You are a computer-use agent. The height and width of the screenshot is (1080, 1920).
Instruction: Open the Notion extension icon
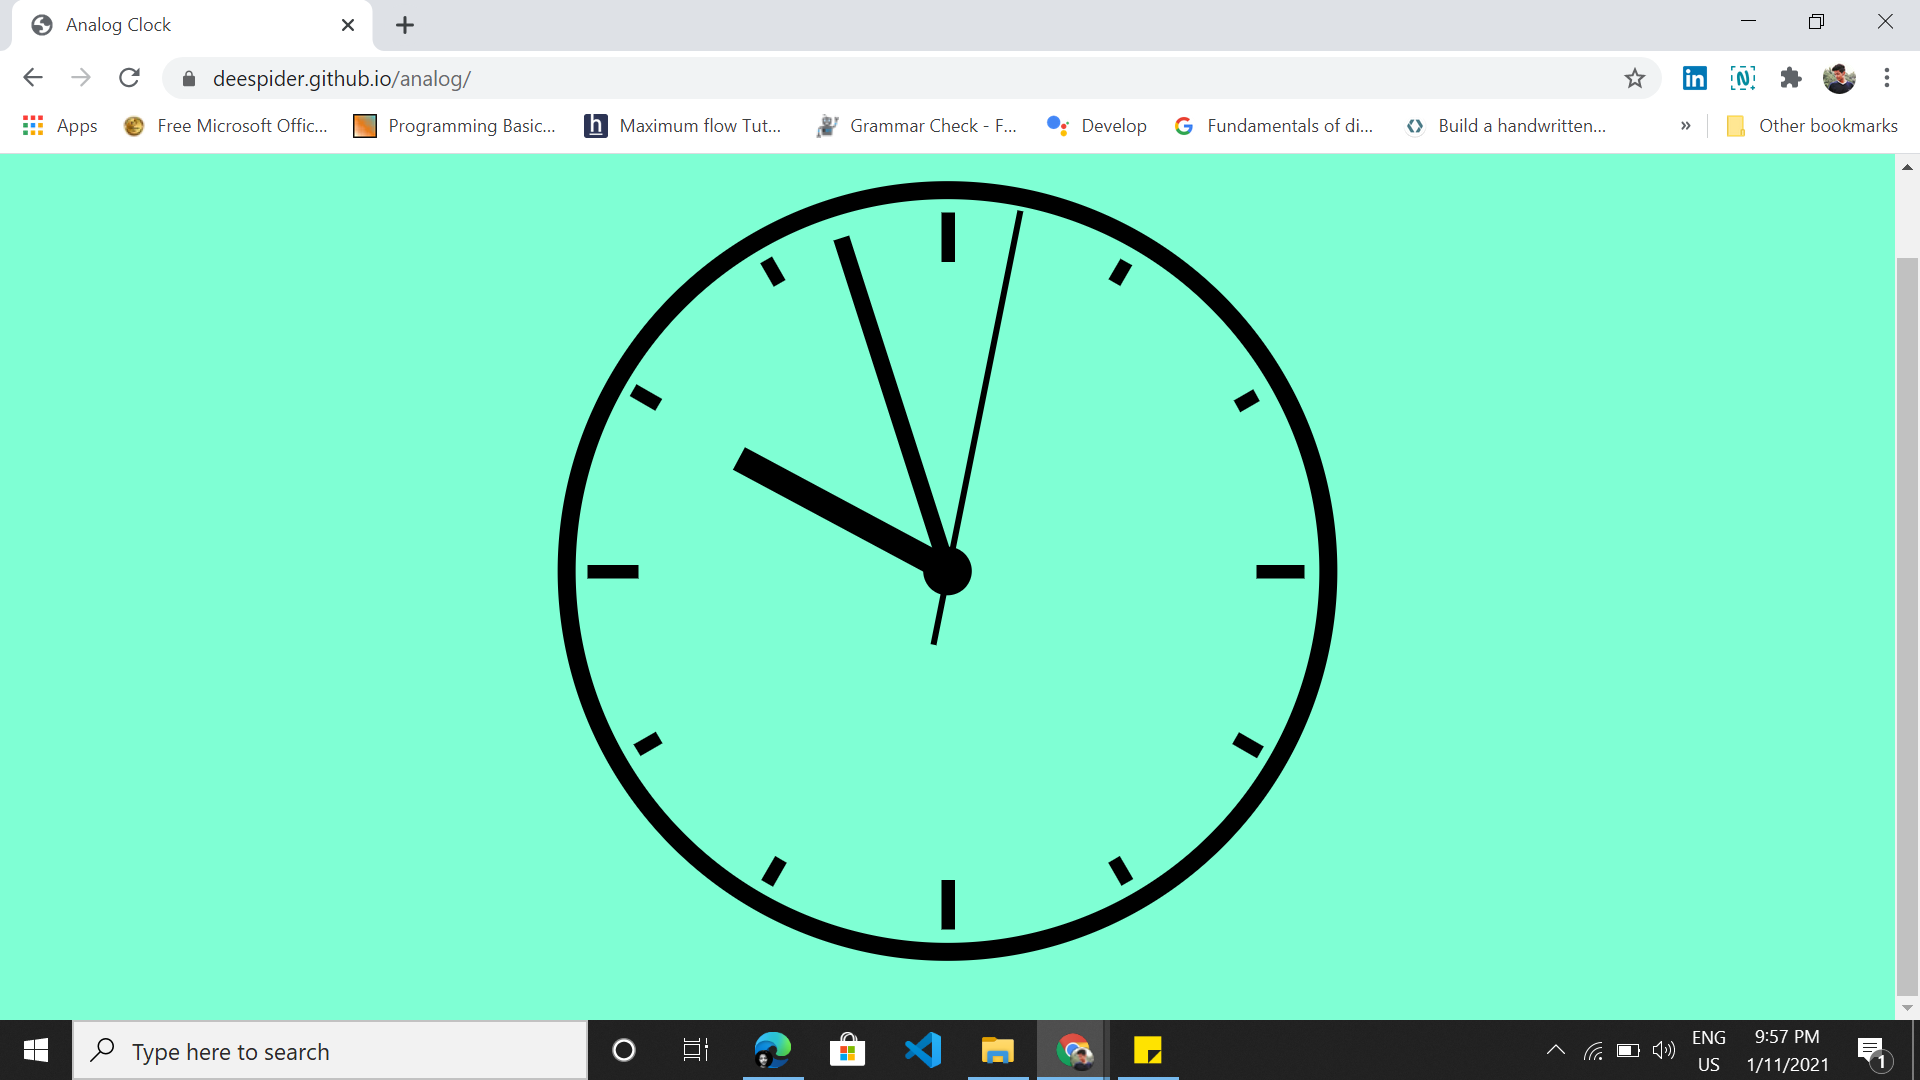[x=1743, y=78]
